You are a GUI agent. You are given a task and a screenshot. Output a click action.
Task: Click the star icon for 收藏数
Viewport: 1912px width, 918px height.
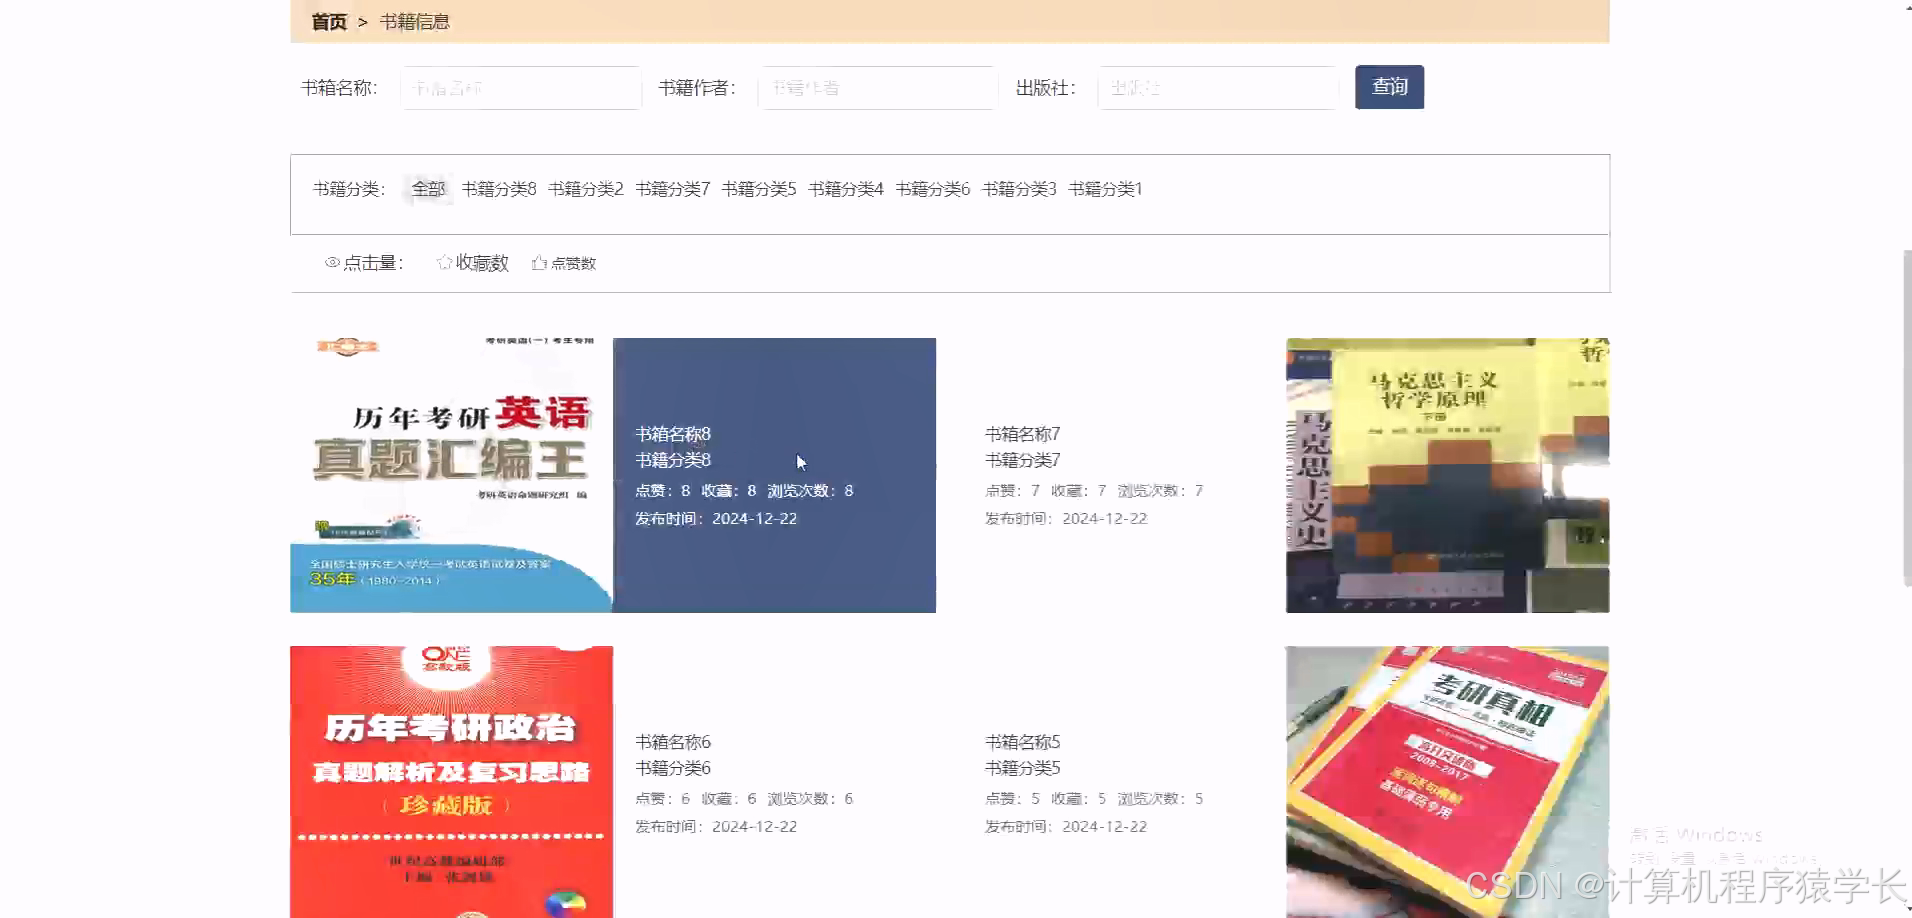[444, 262]
